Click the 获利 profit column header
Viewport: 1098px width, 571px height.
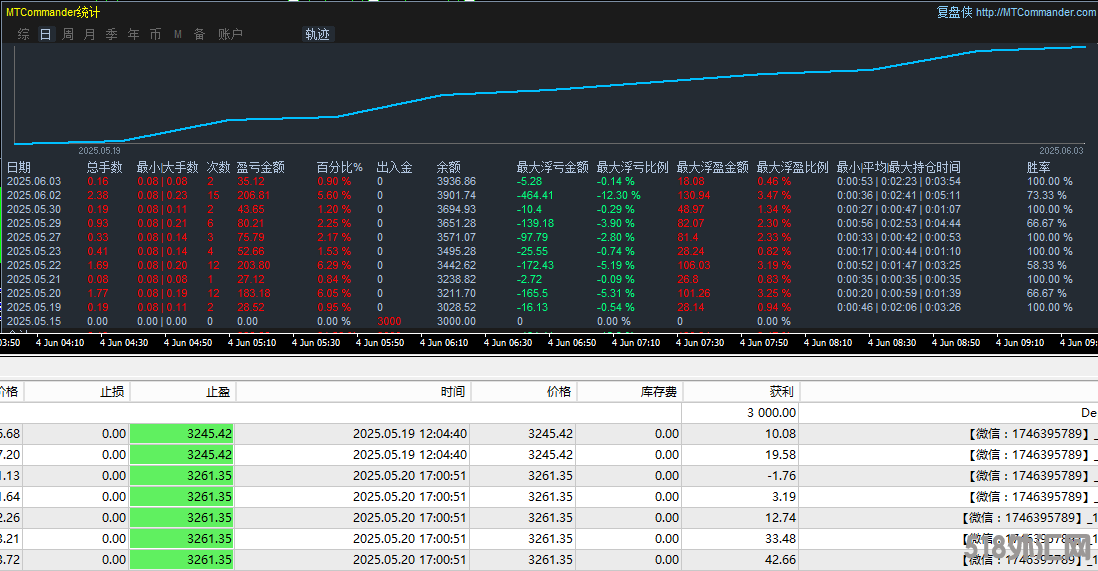pos(741,392)
